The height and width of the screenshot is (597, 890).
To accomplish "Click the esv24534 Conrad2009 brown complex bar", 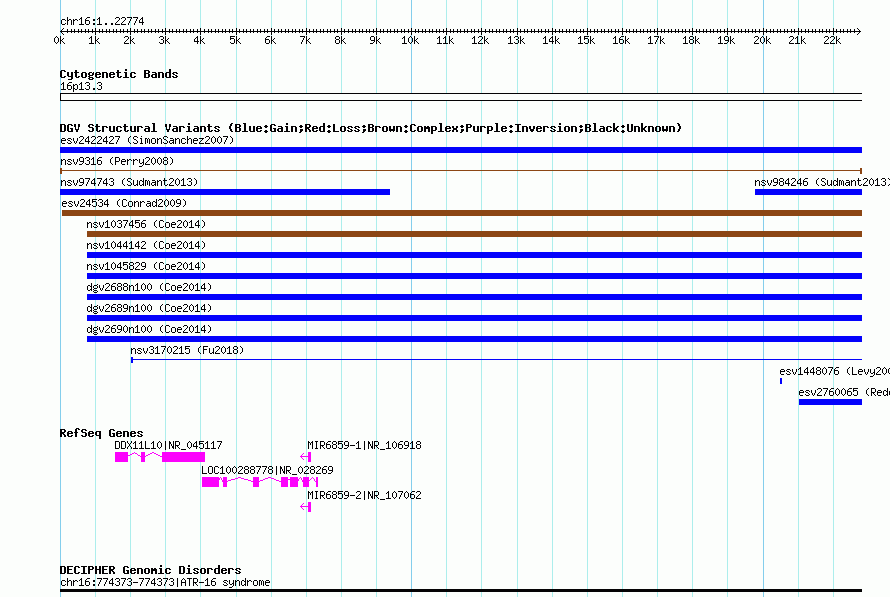I will (x=461, y=213).
